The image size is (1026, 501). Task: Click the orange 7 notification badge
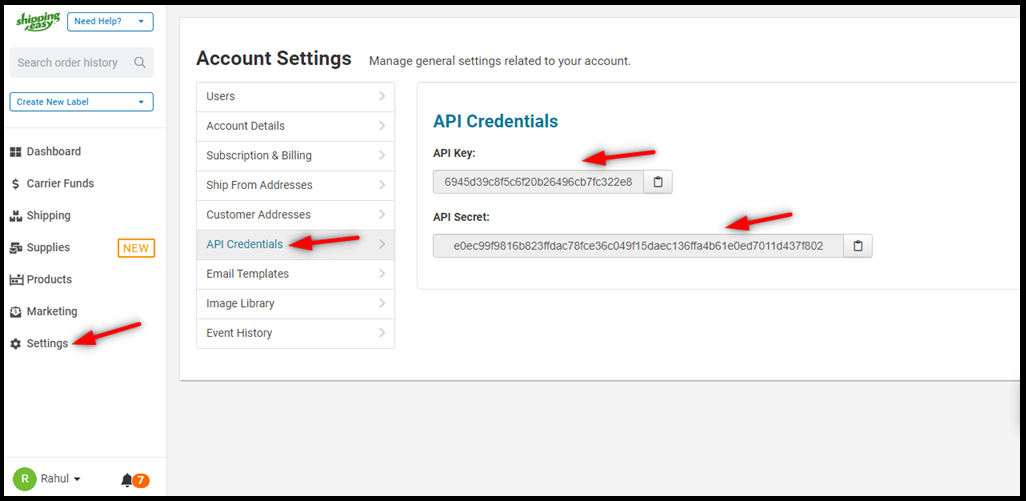(141, 481)
